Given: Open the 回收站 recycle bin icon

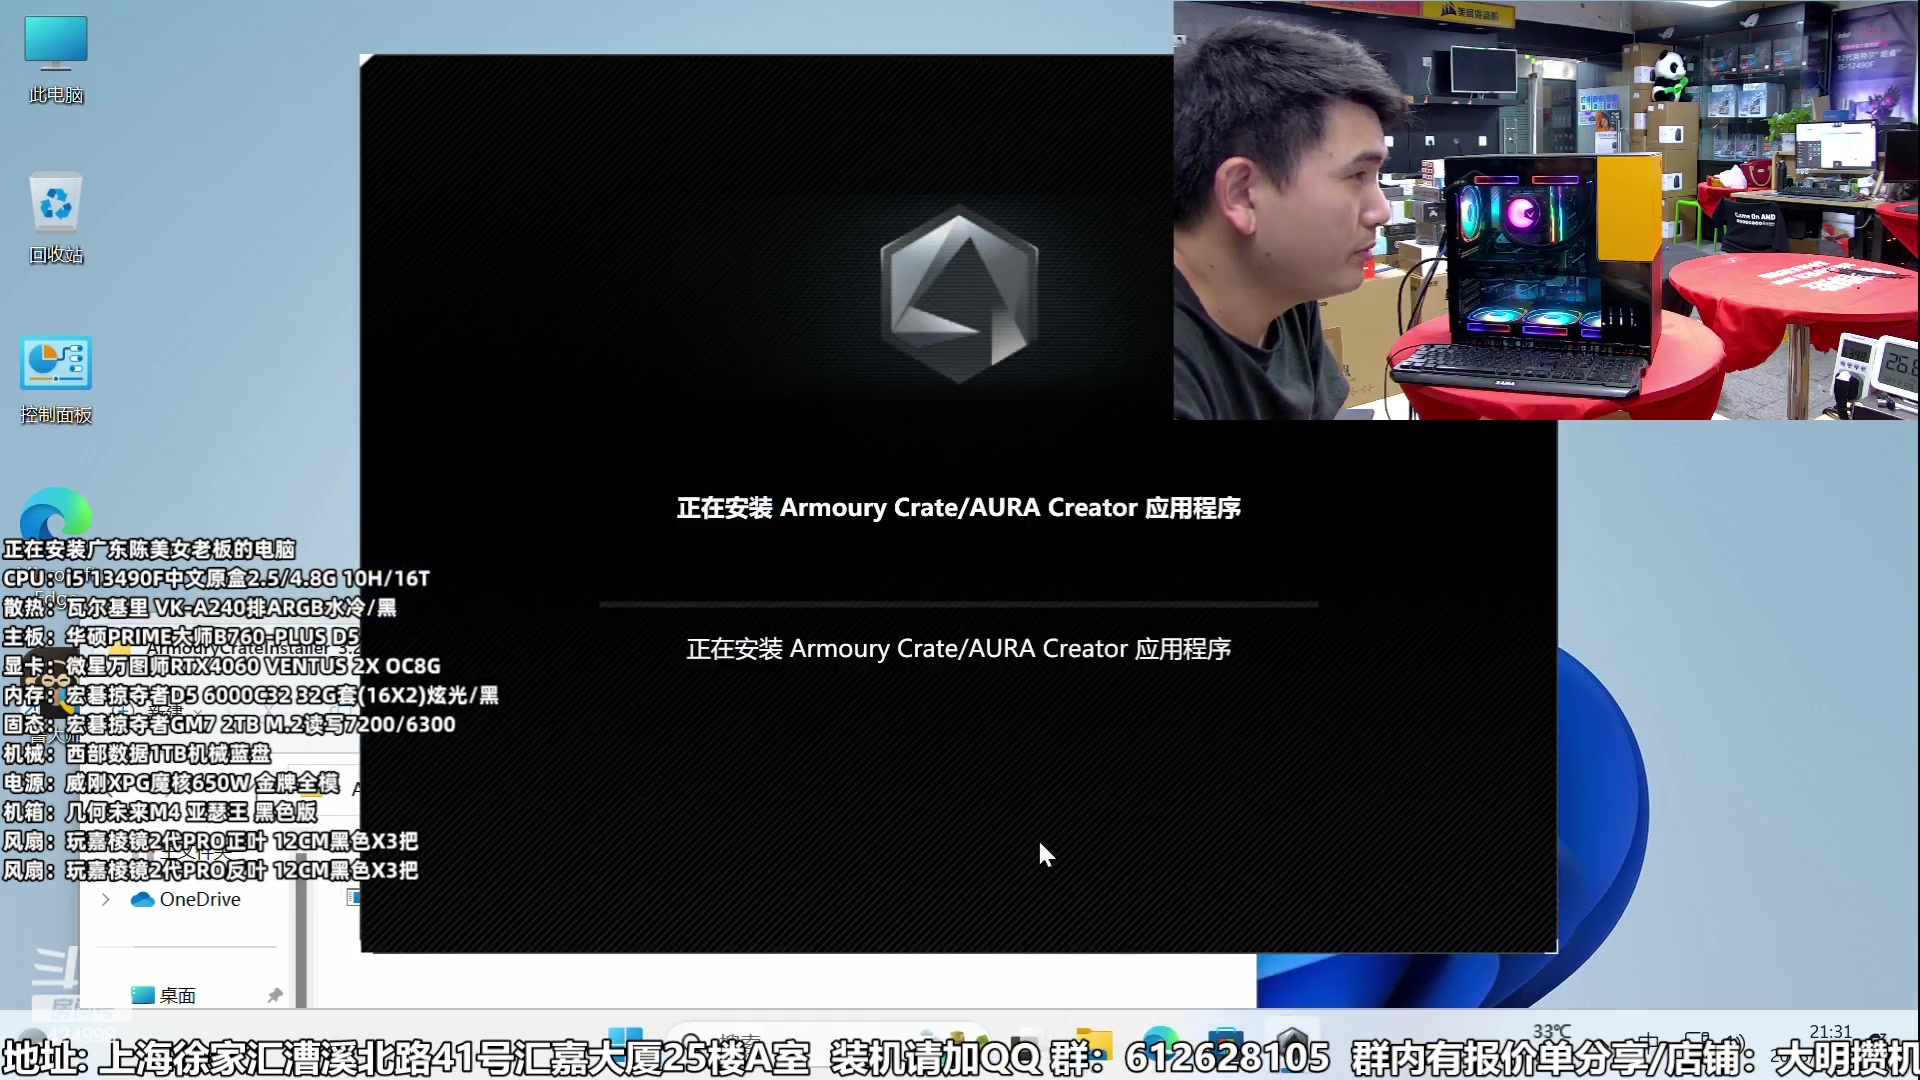Looking at the screenshot, I should click(x=56, y=205).
